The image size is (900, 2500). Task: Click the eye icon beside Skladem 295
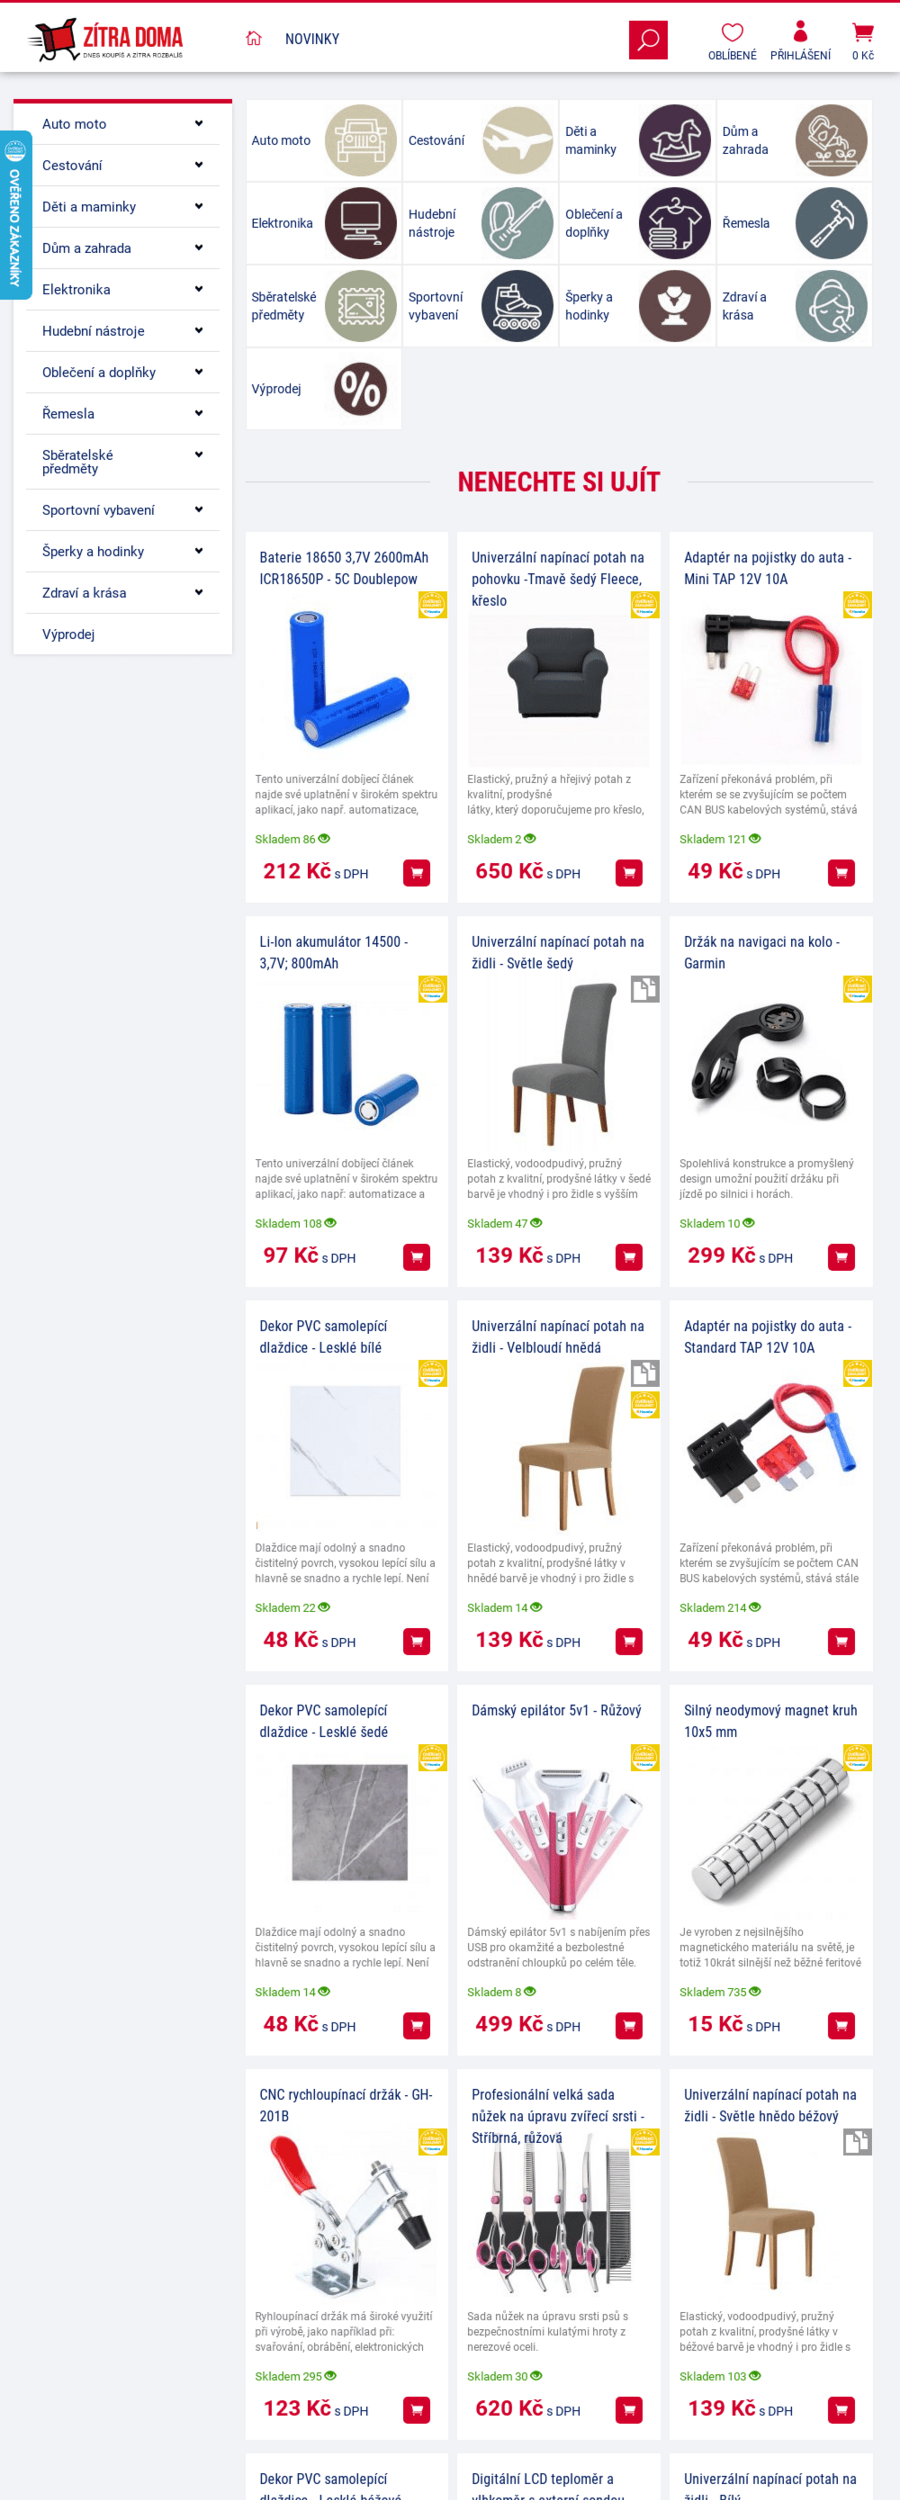click(331, 2375)
